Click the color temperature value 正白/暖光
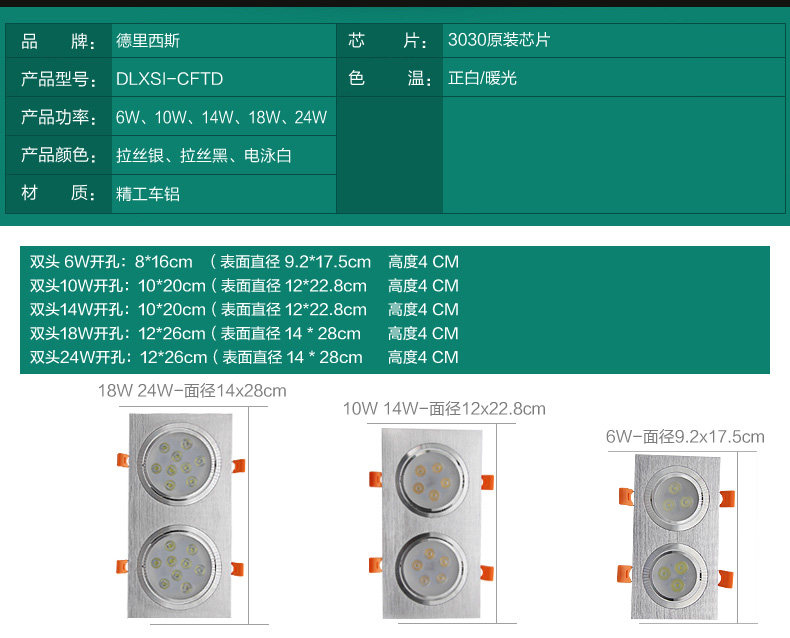This screenshot has height=638, width=790. point(482,78)
